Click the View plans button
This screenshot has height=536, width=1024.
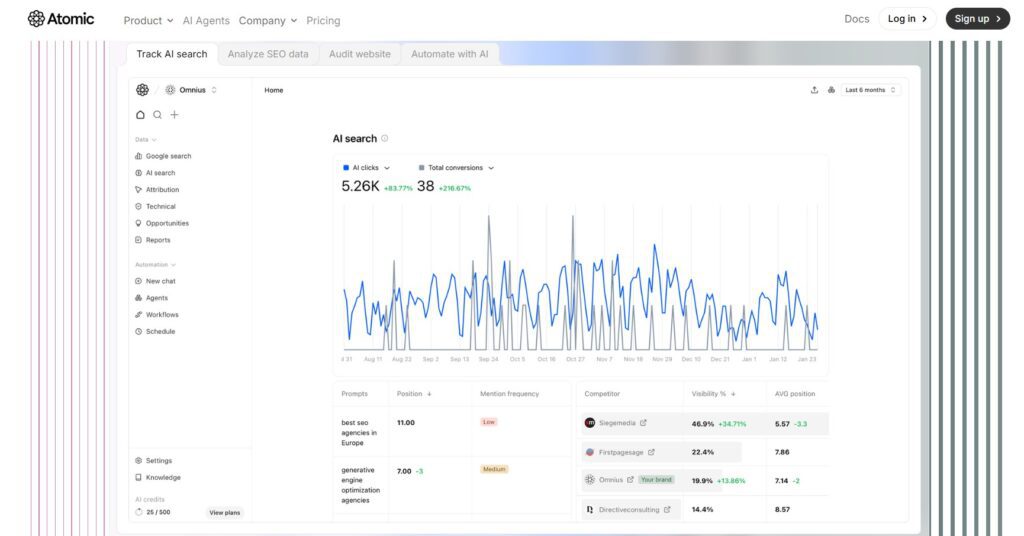[225, 513]
